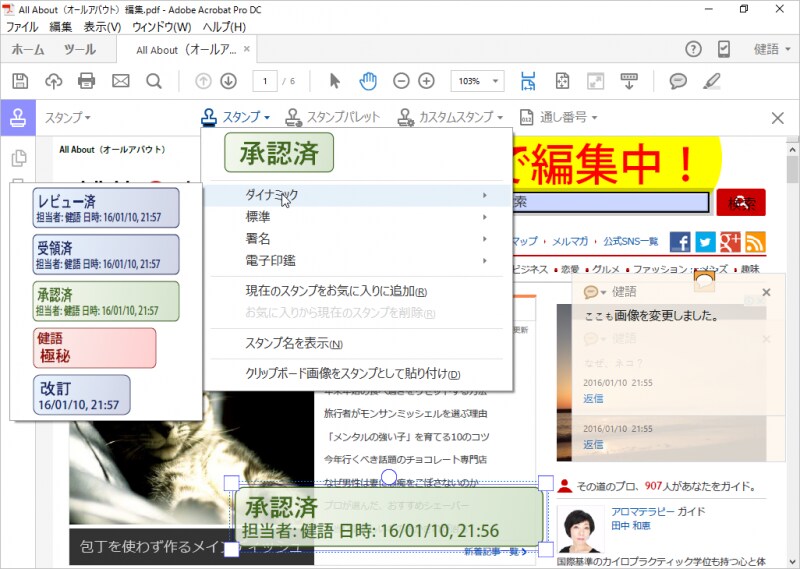Screen dimensions: 800x569
Task: Click the mobile device icon
Action: [723, 49]
